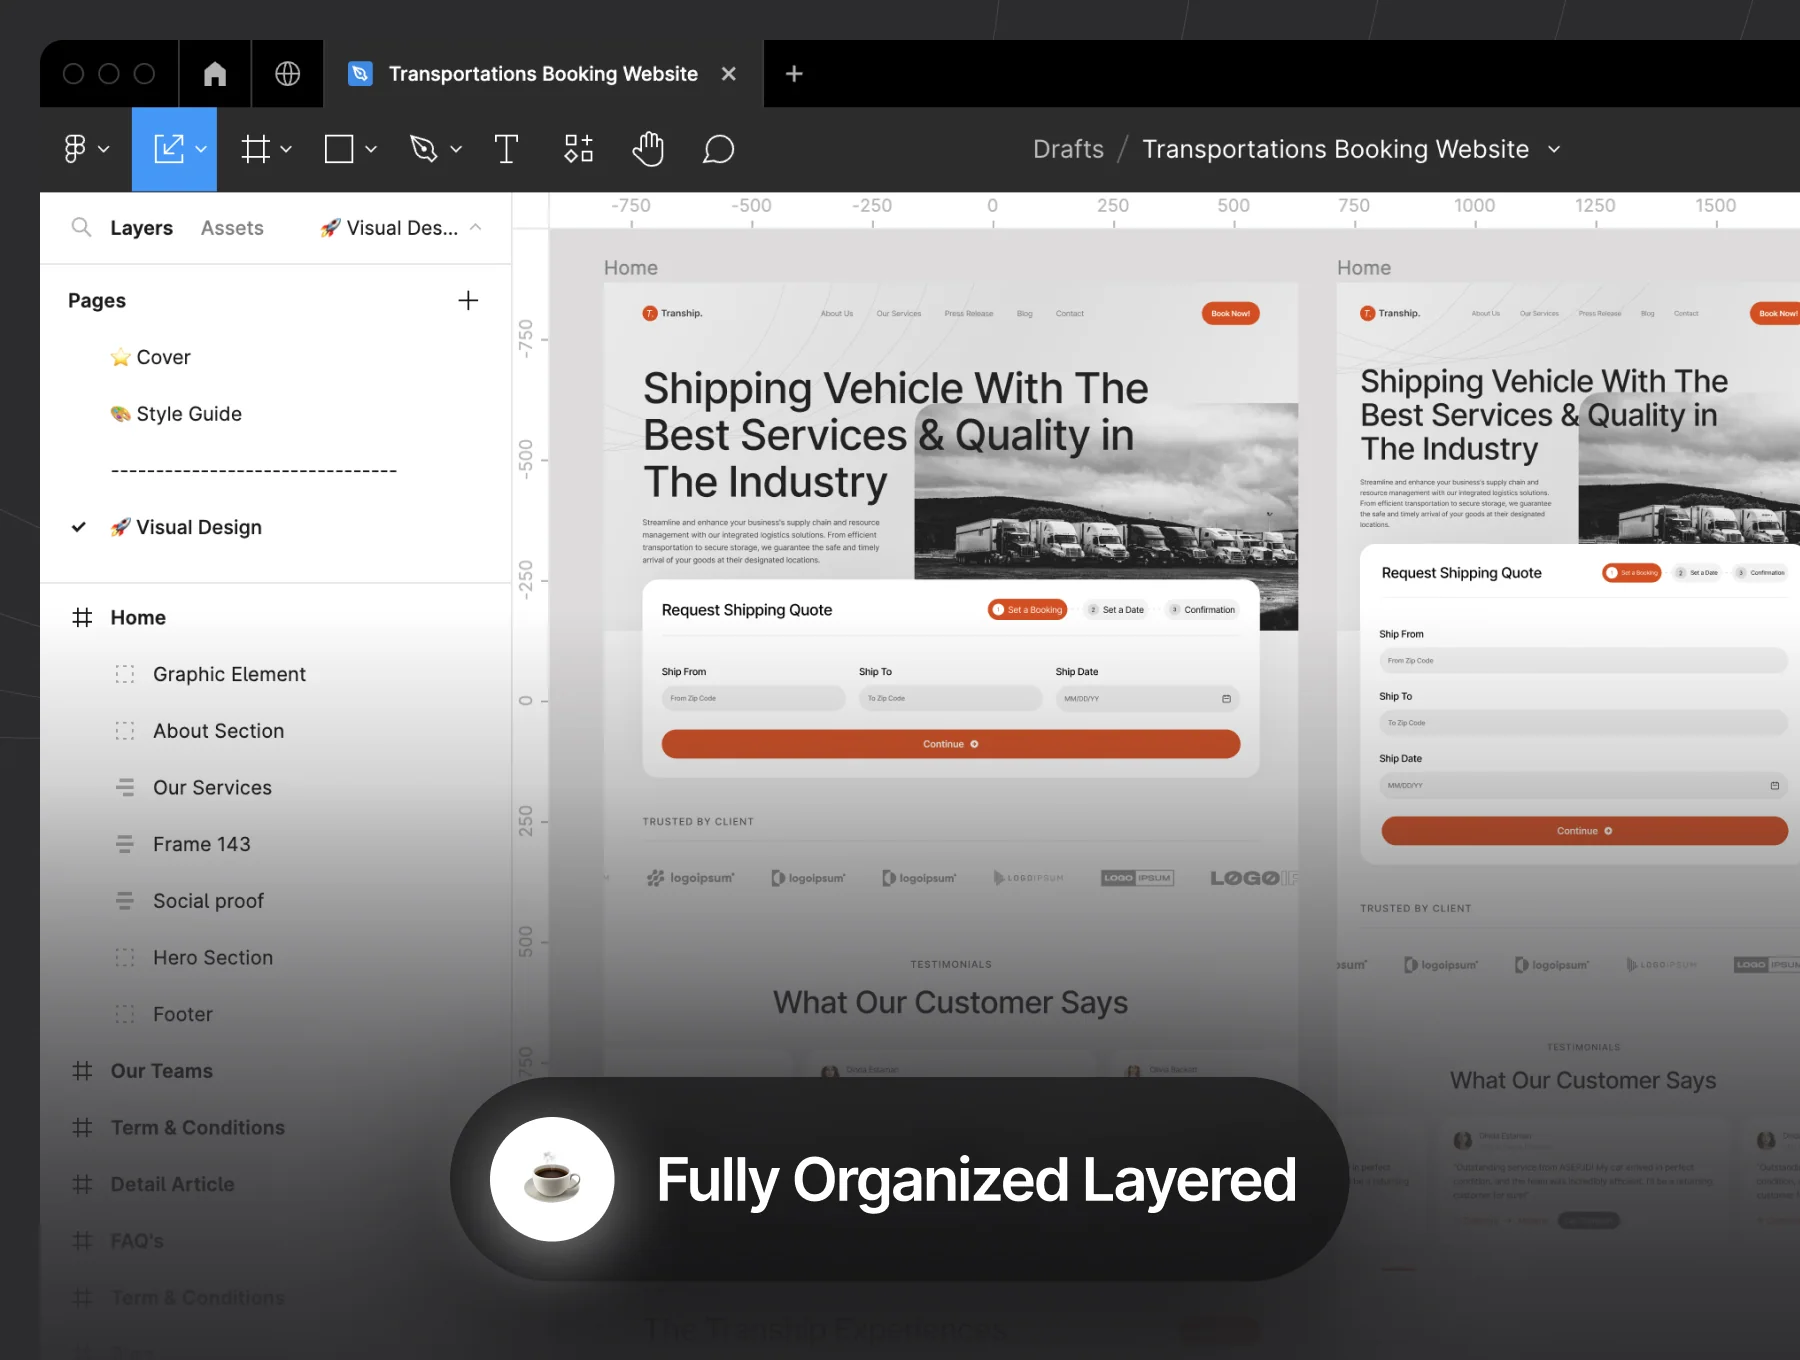Open the Resources components tool

tap(578, 149)
